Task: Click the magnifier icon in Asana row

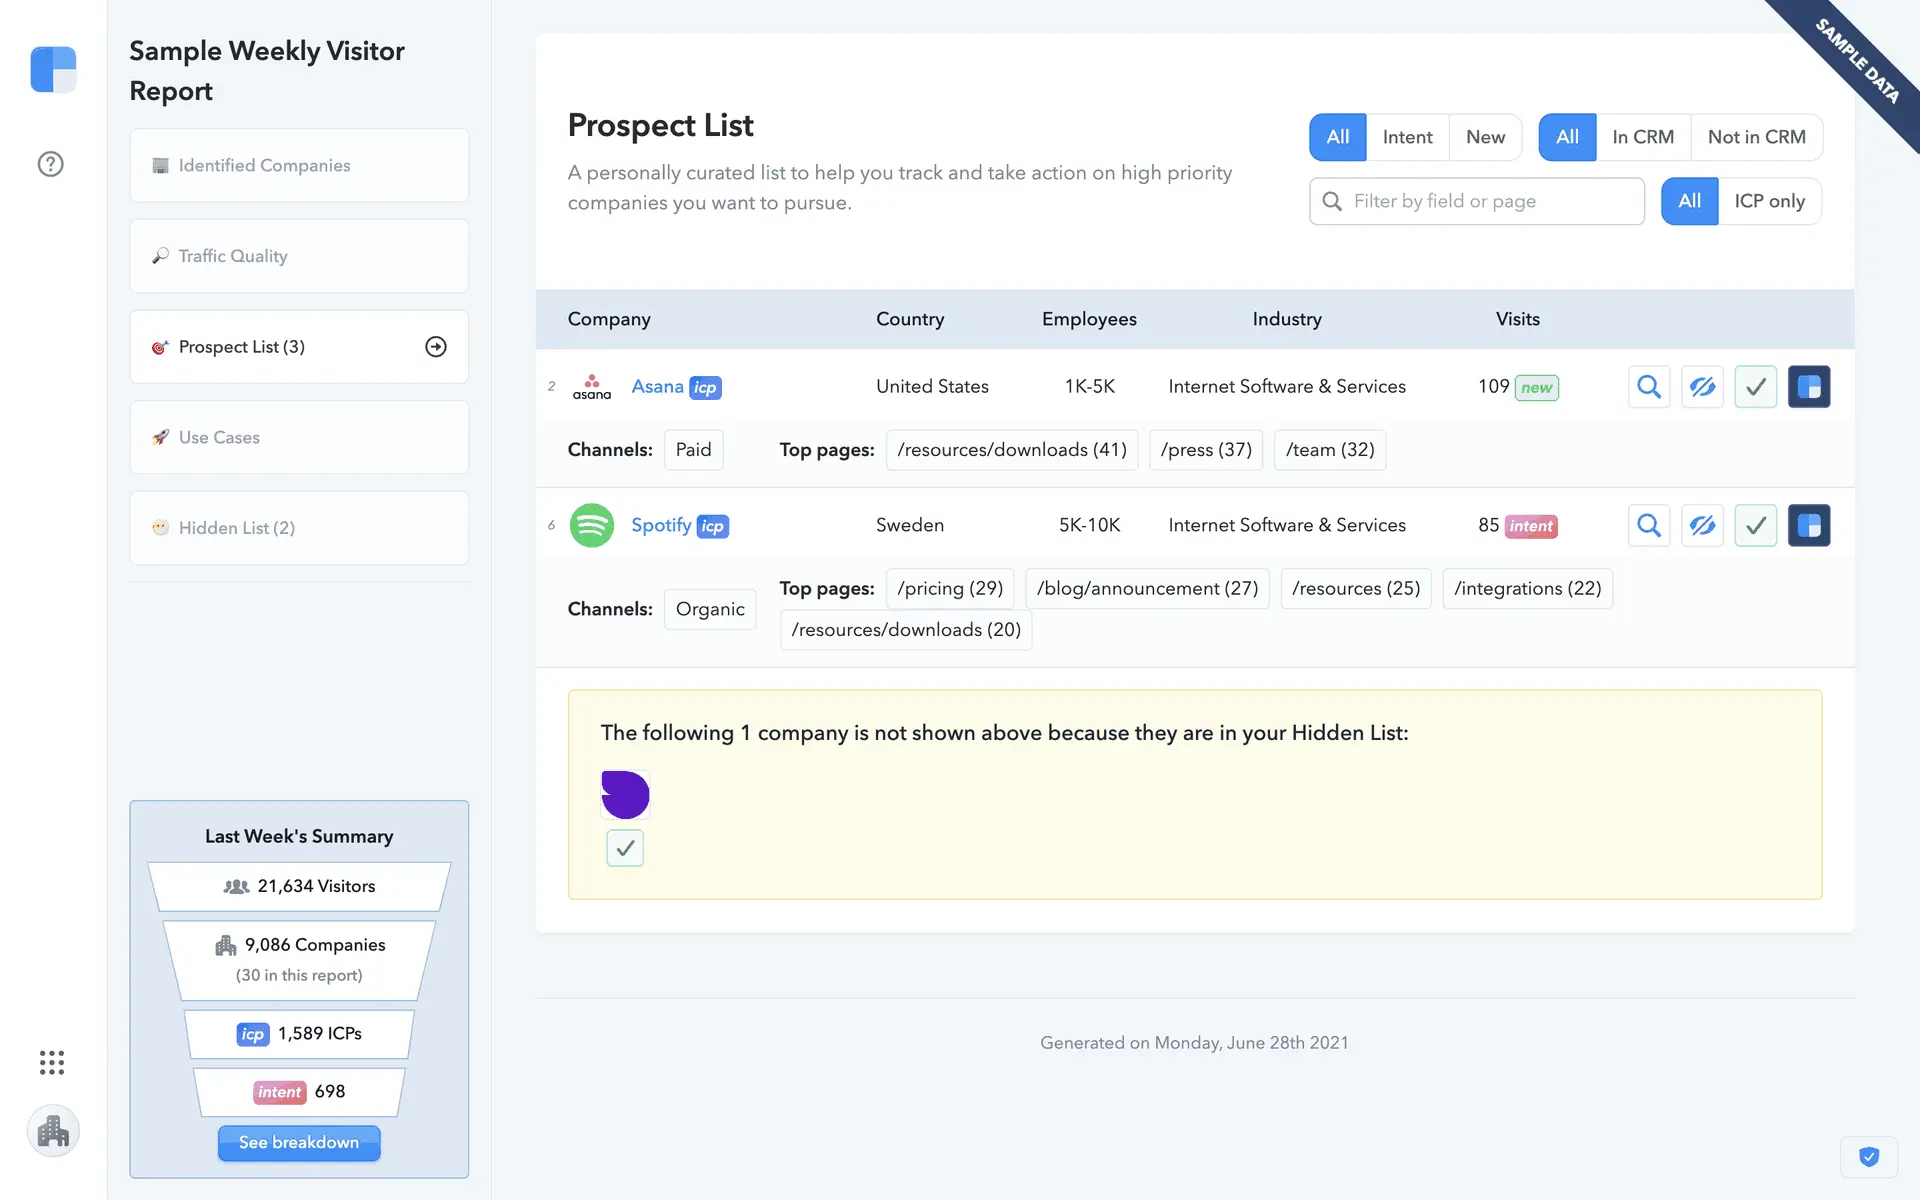Action: point(1648,387)
